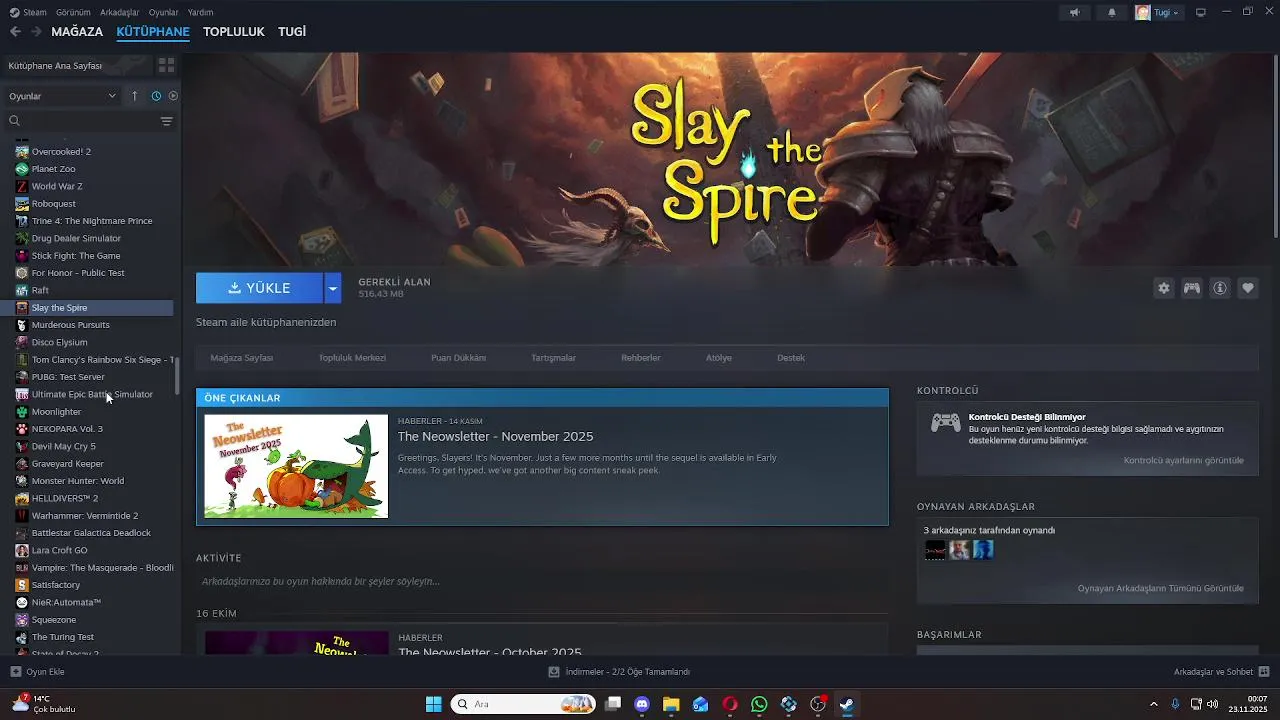Open the collections grid view icon
Viewport: 1280px width, 720px height.
click(x=166, y=65)
